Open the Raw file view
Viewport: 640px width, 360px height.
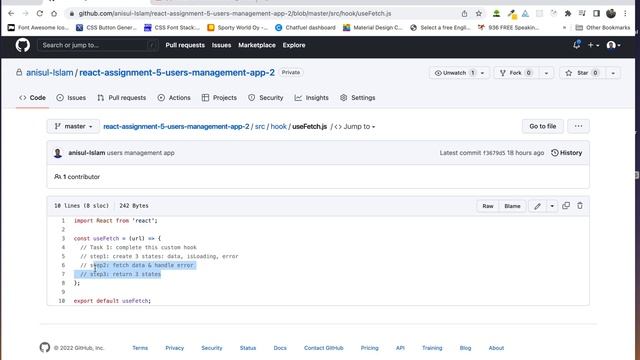click(488, 206)
